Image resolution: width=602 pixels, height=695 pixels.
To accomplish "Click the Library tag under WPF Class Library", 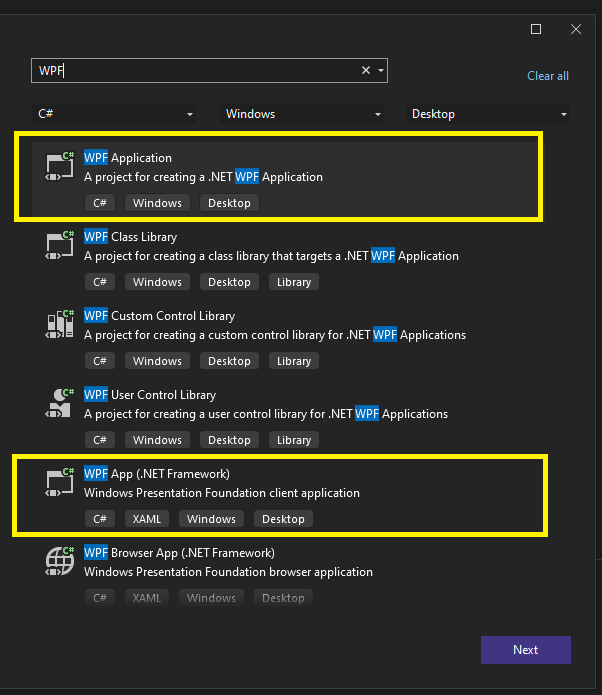I will click(x=294, y=282).
